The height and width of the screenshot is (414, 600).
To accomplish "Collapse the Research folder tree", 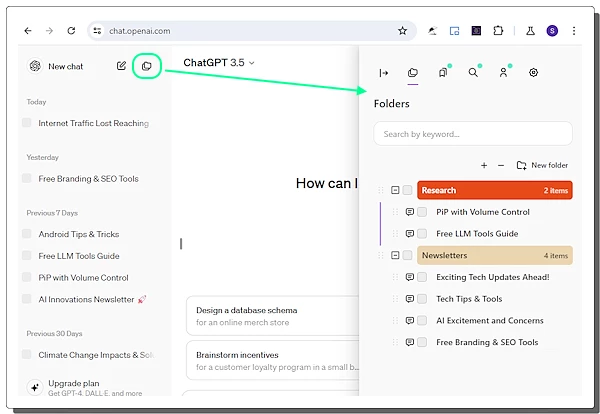I will [395, 190].
